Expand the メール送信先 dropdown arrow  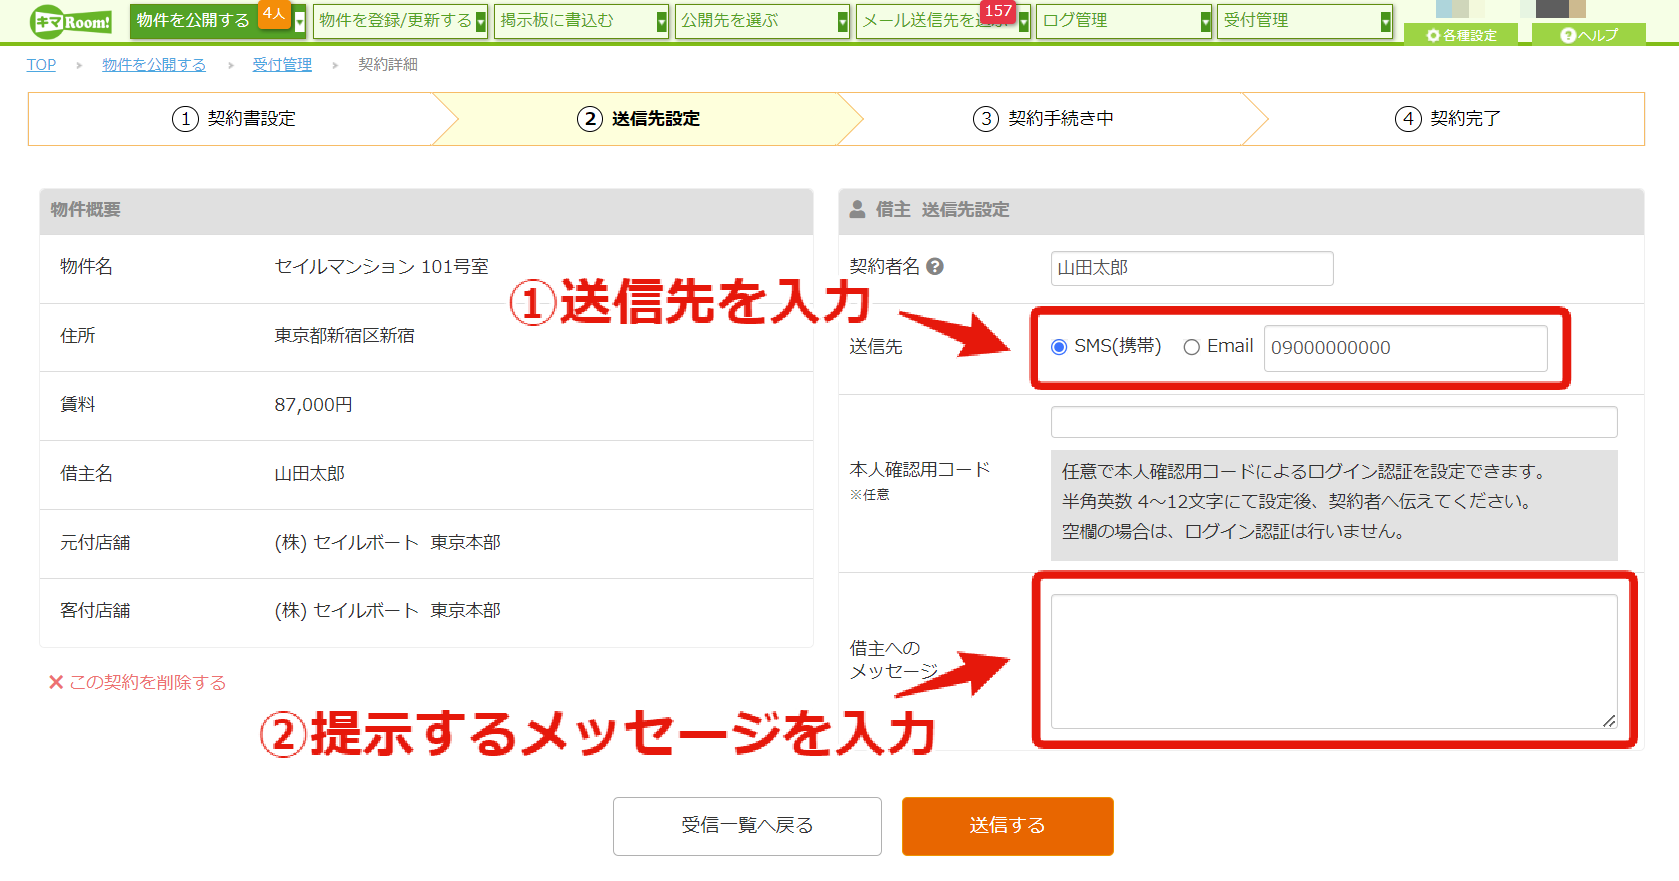pos(1024,21)
